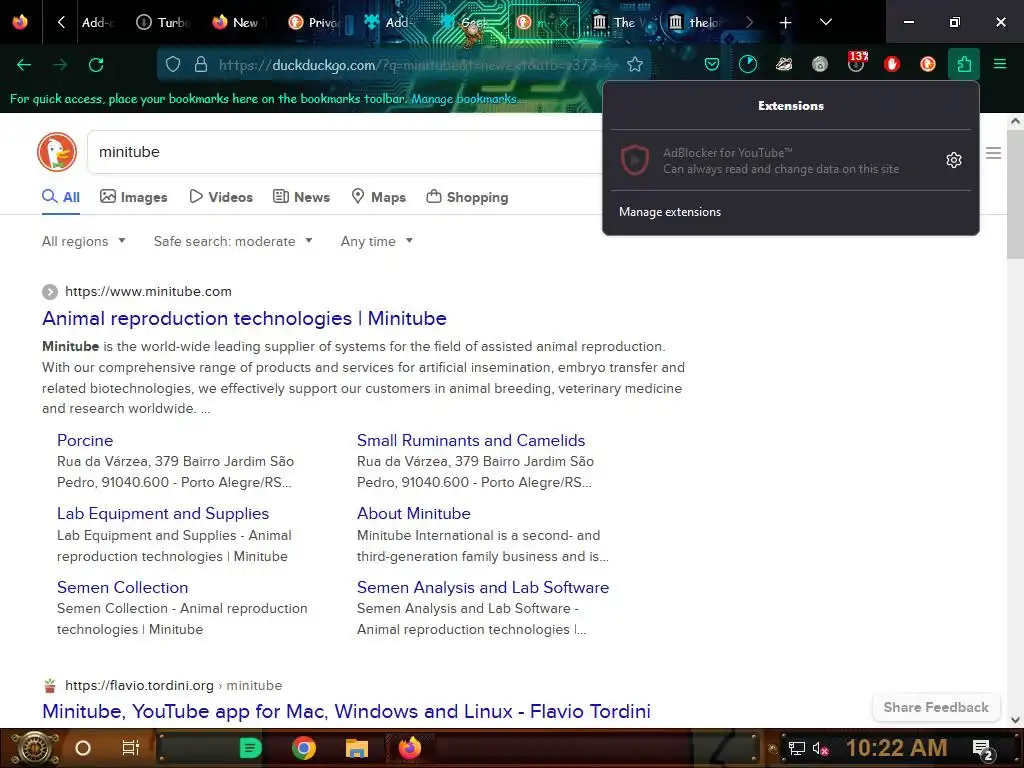
Task: Click scrollbar up arrow
Action: (1015, 121)
